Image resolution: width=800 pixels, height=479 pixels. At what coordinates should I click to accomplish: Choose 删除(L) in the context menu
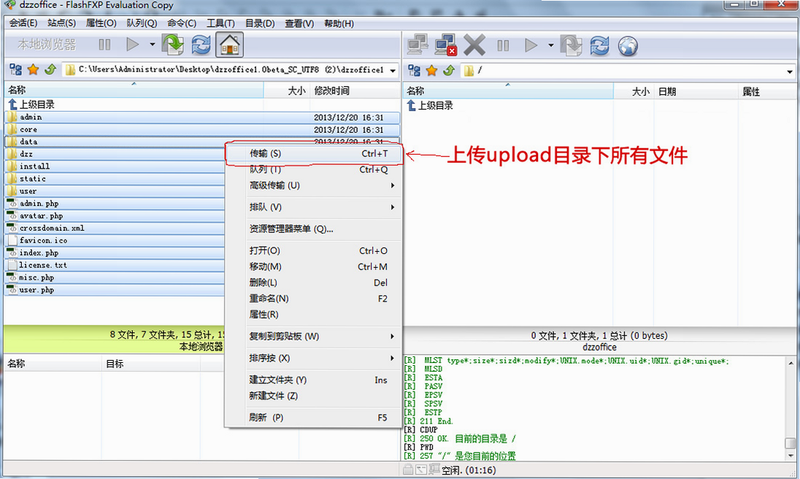coord(314,282)
